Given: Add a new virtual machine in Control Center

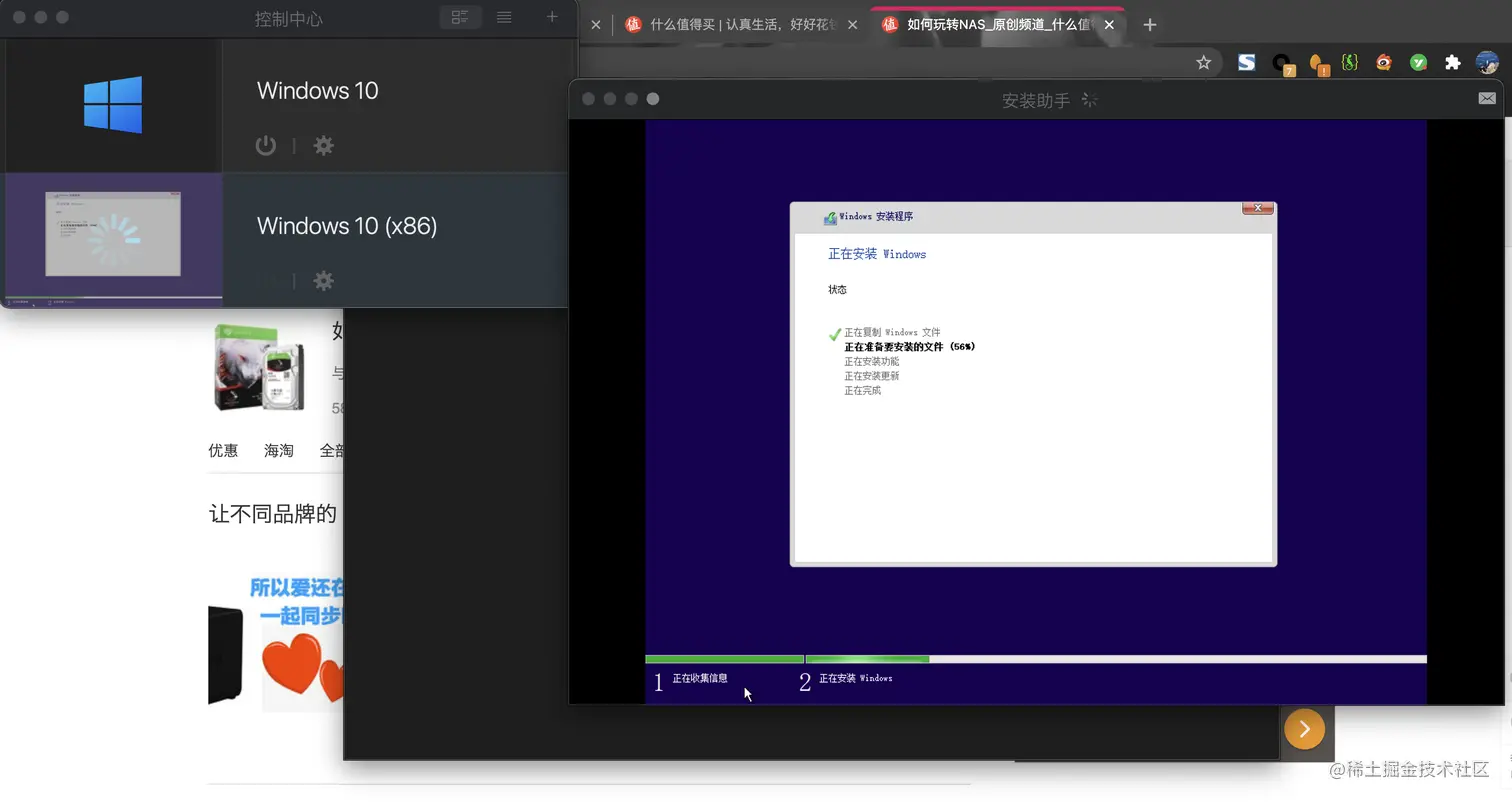Looking at the screenshot, I should [552, 17].
